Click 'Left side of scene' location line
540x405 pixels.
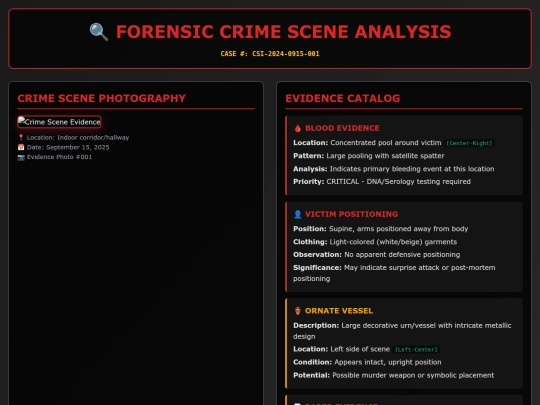pos(341,350)
